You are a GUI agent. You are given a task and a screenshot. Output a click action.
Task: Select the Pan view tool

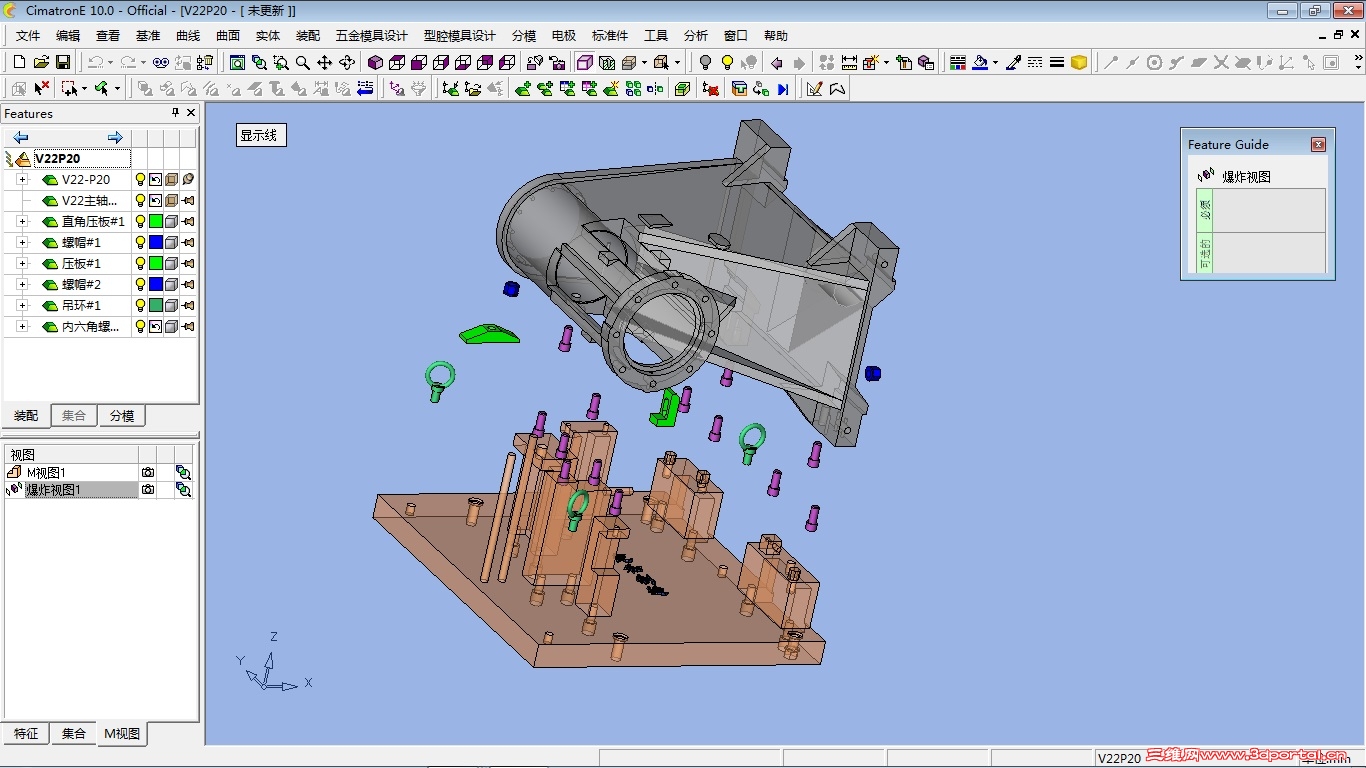[x=325, y=62]
